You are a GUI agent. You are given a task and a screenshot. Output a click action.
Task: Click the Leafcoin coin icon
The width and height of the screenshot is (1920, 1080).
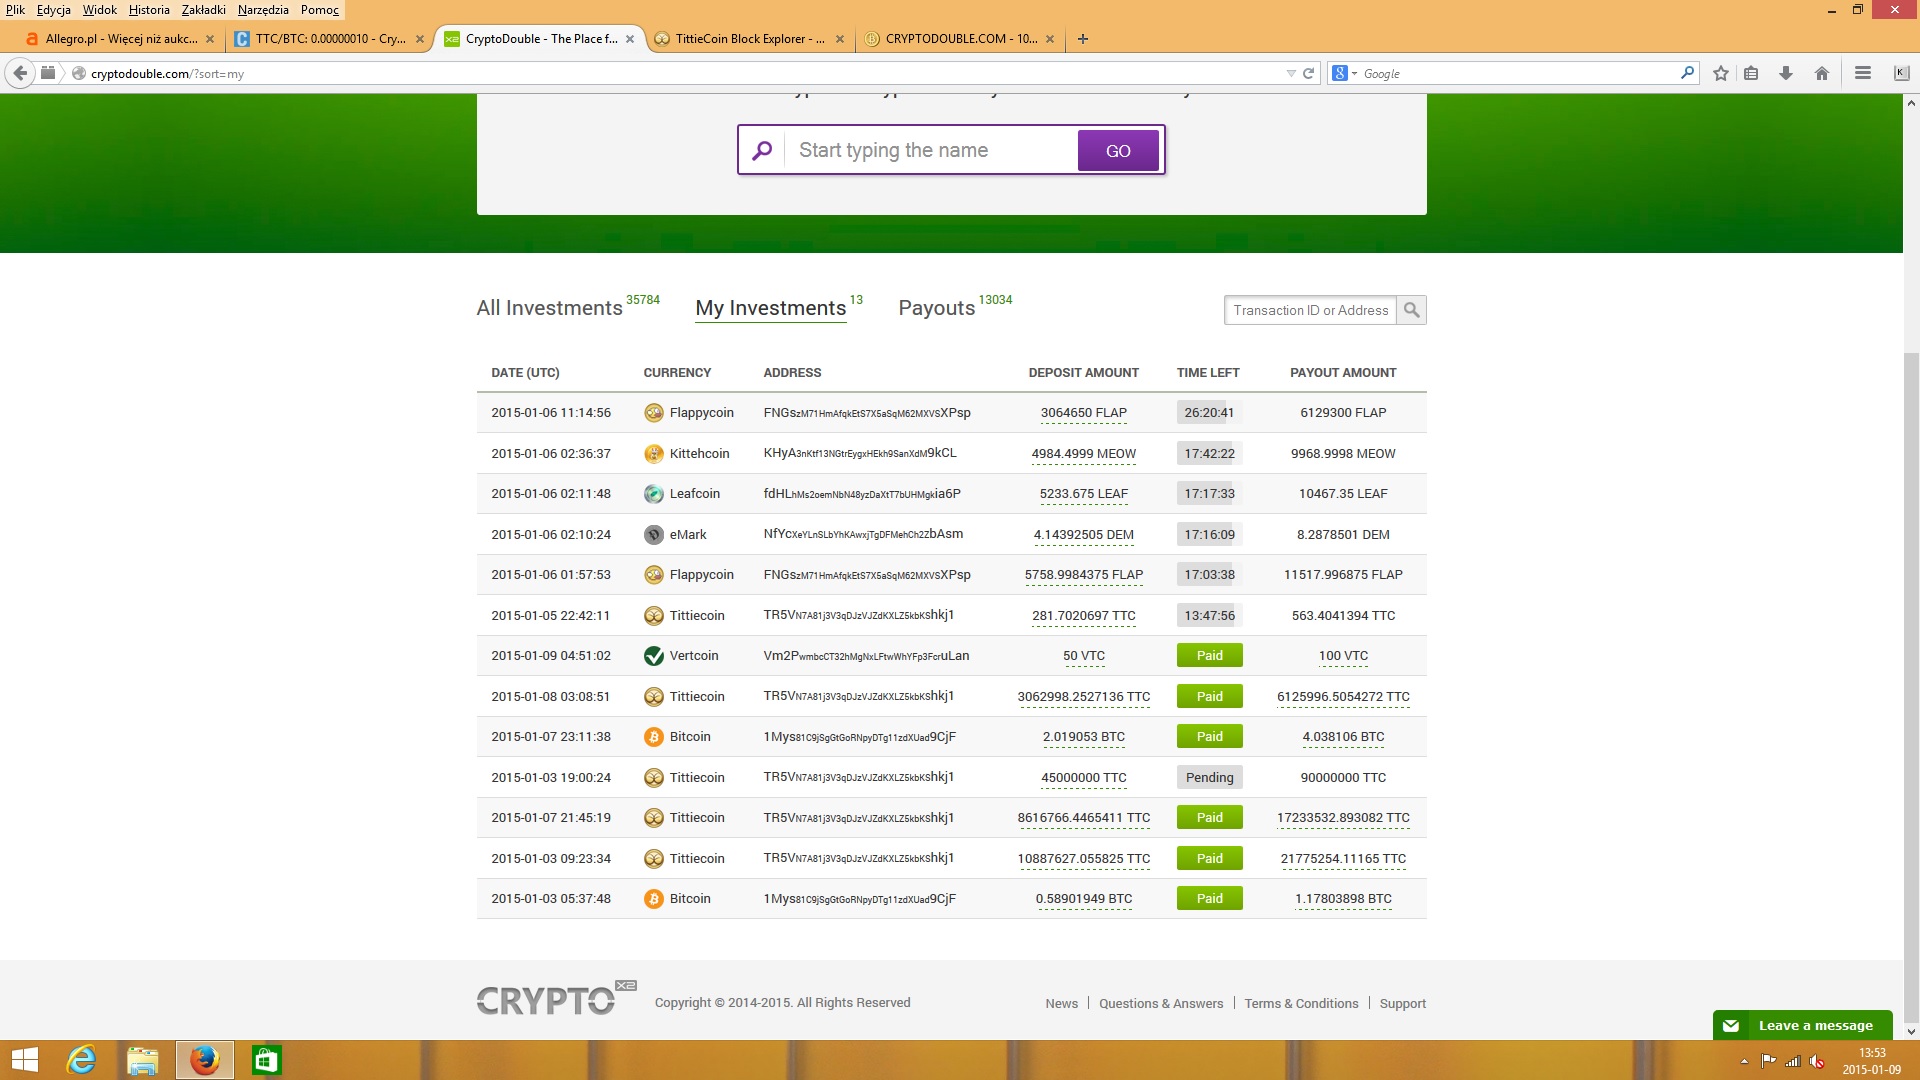[654, 494]
